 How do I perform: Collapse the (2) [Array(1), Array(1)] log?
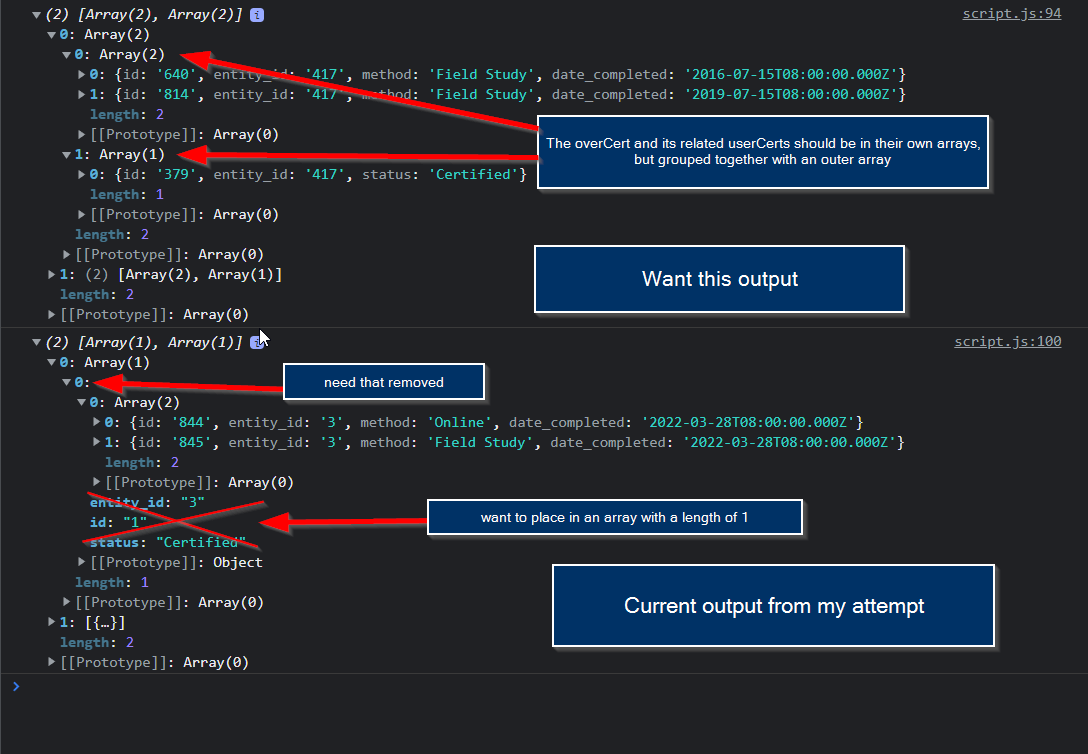[36, 342]
